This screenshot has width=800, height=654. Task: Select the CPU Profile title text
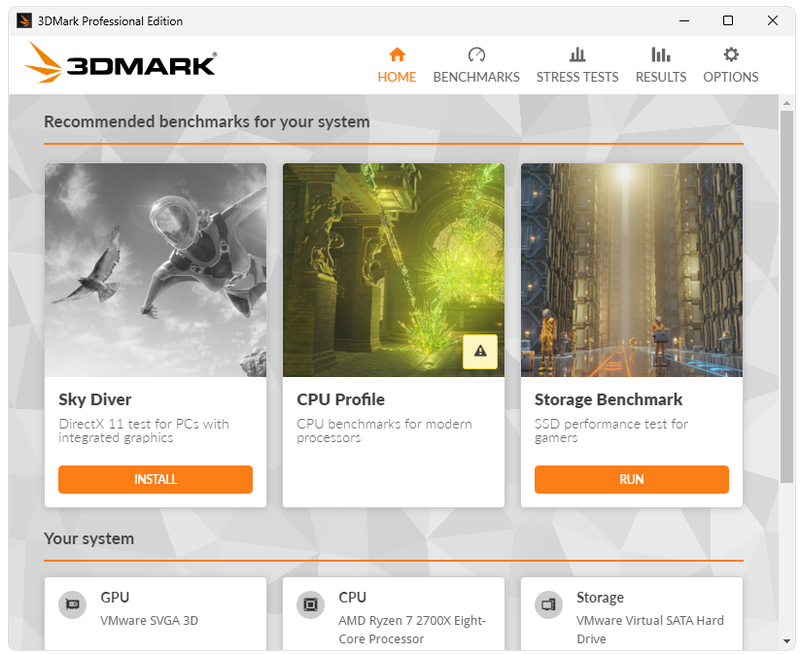341,399
